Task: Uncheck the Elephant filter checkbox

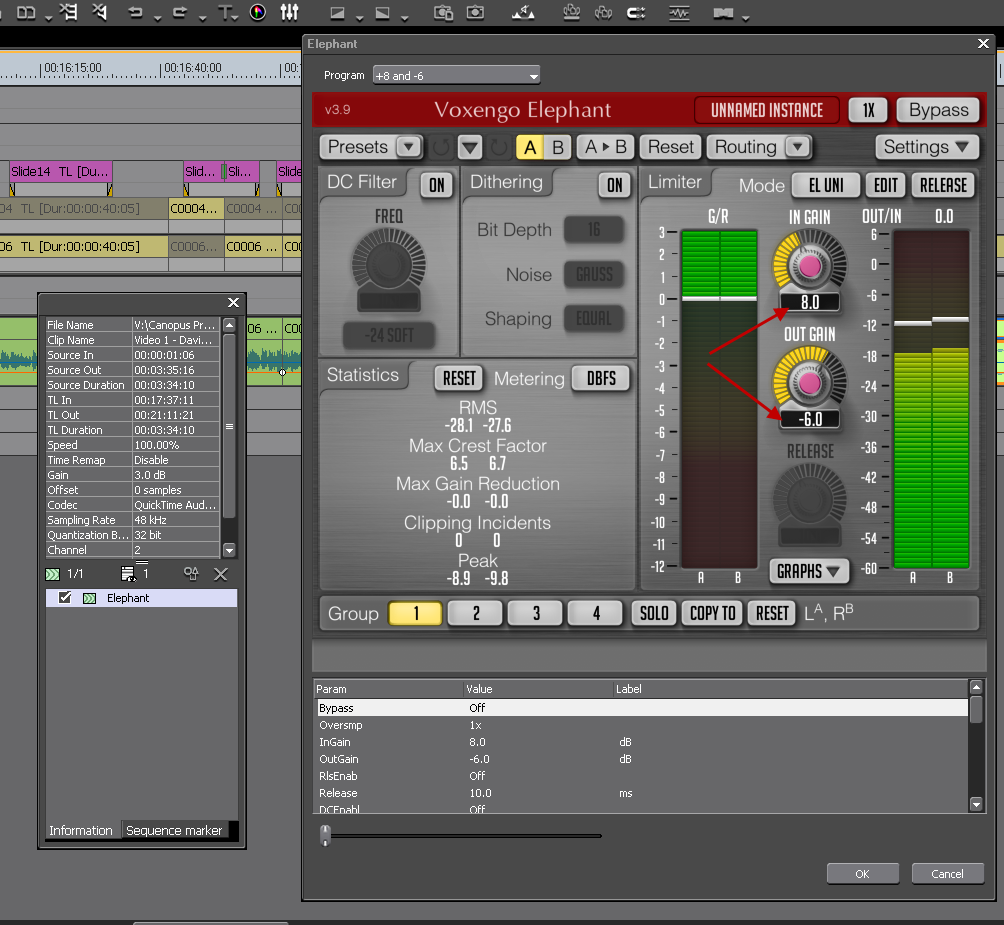Action: point(65,598)
